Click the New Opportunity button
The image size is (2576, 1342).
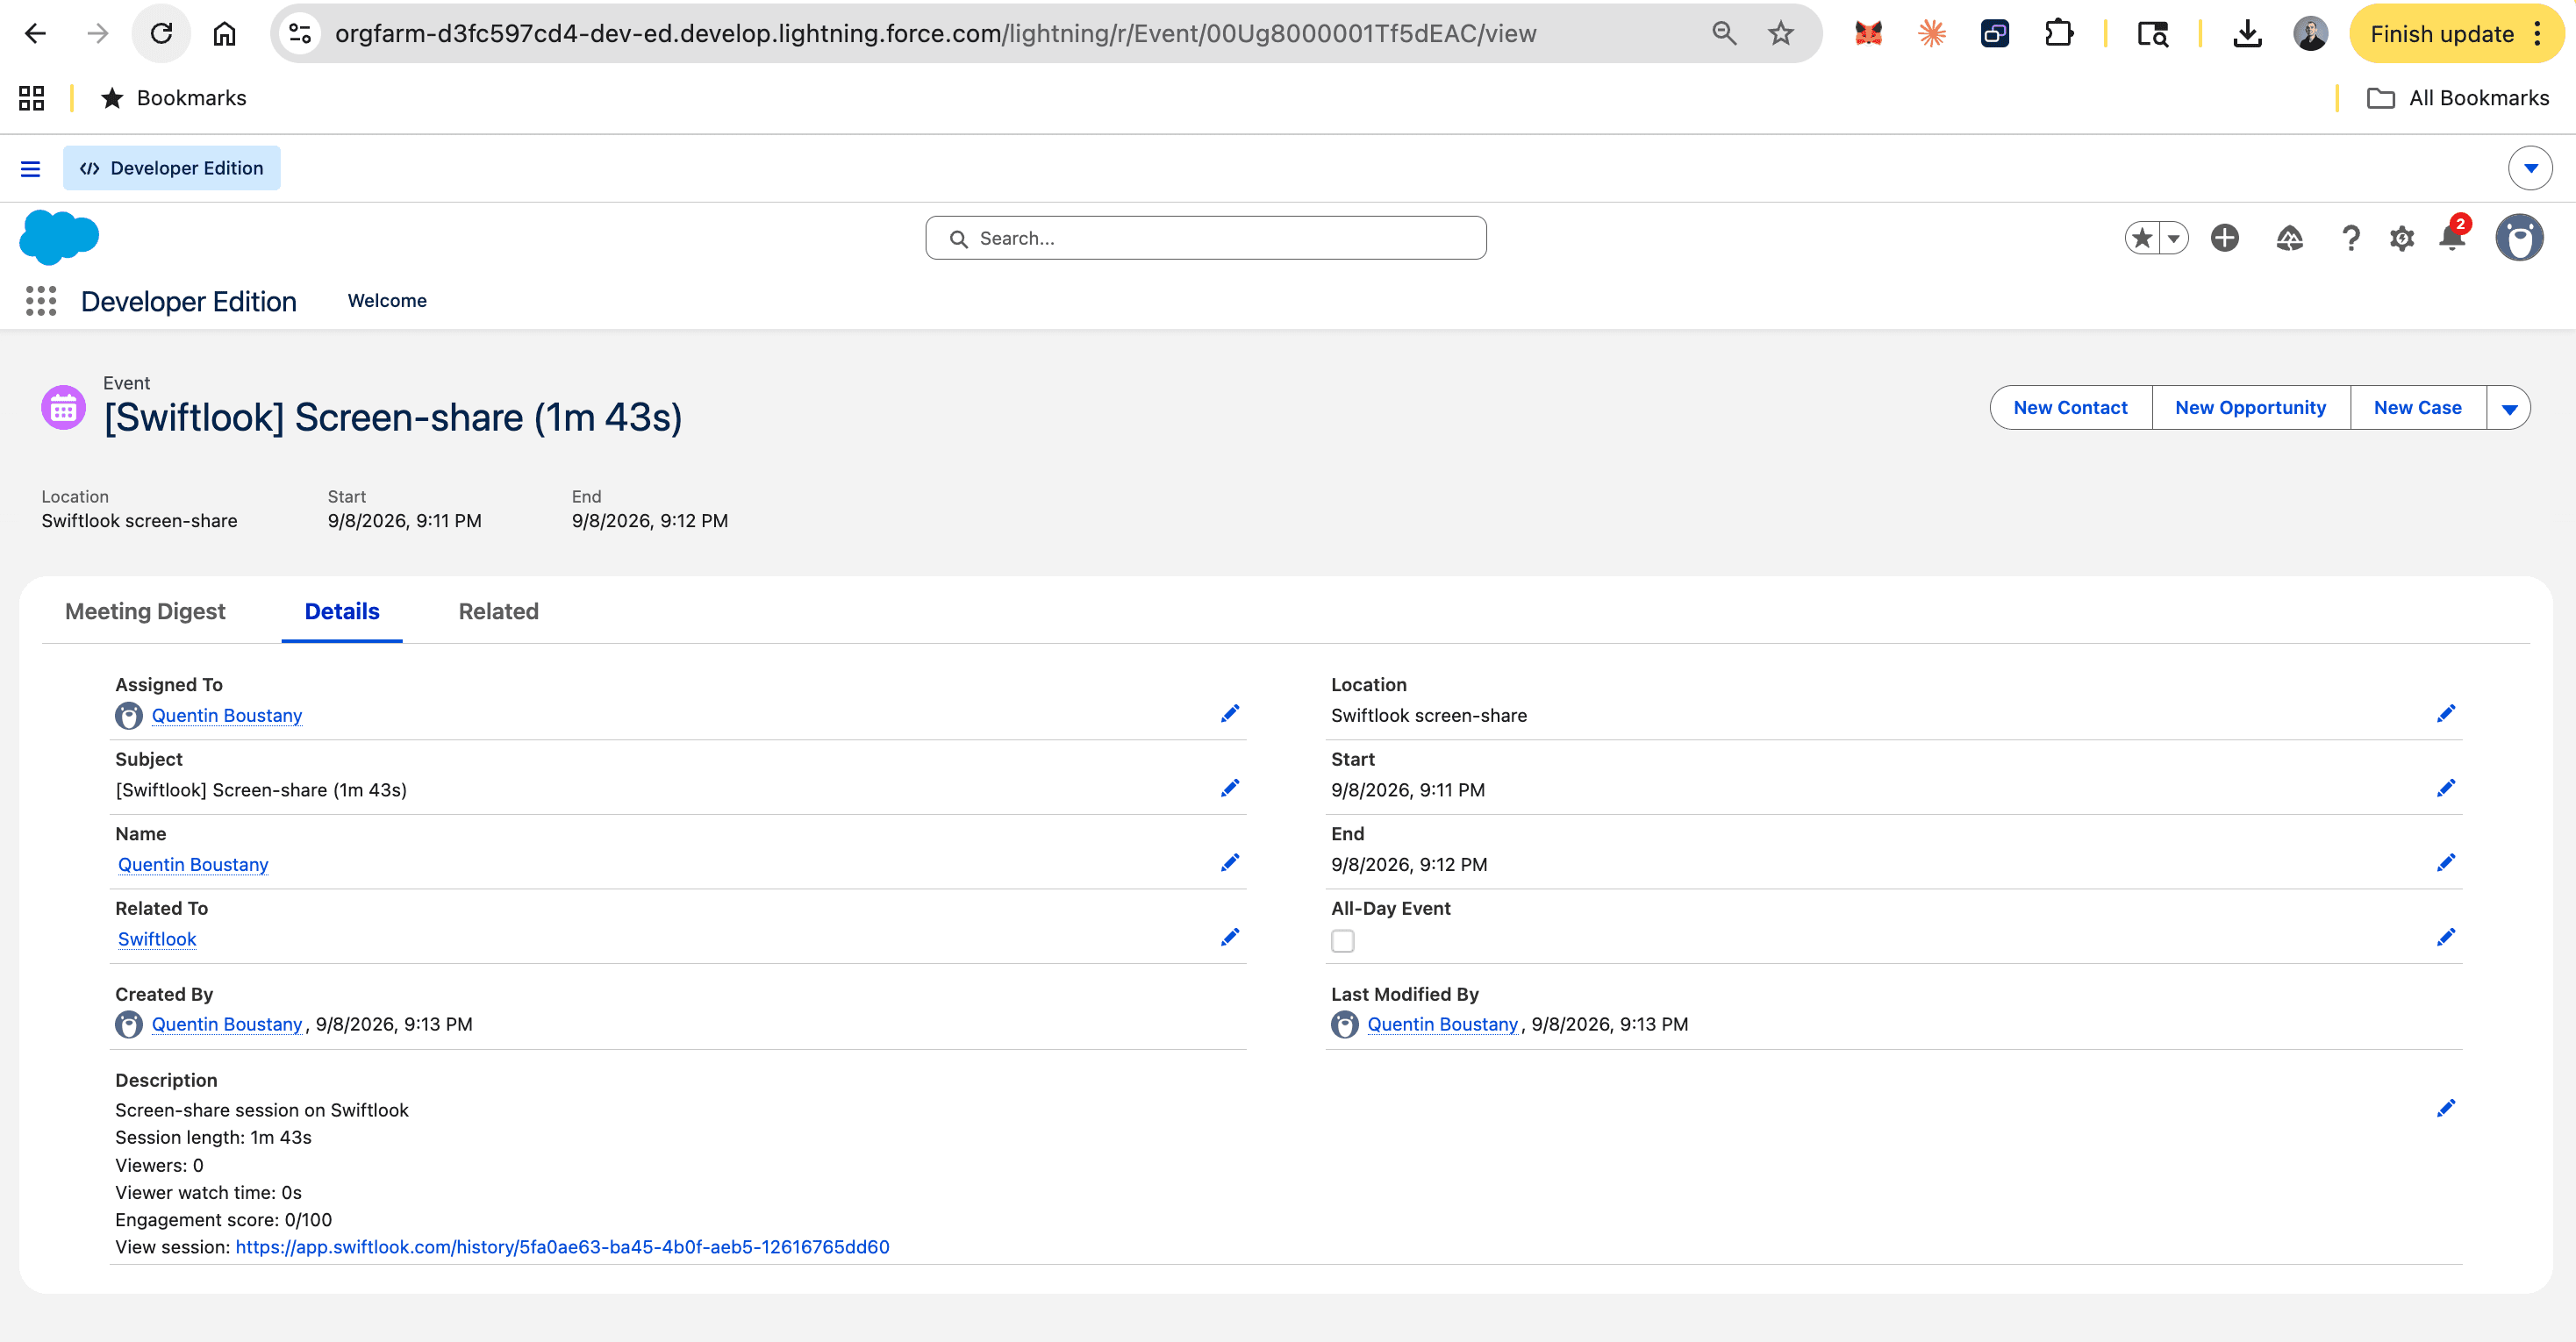pos(2250,408)
